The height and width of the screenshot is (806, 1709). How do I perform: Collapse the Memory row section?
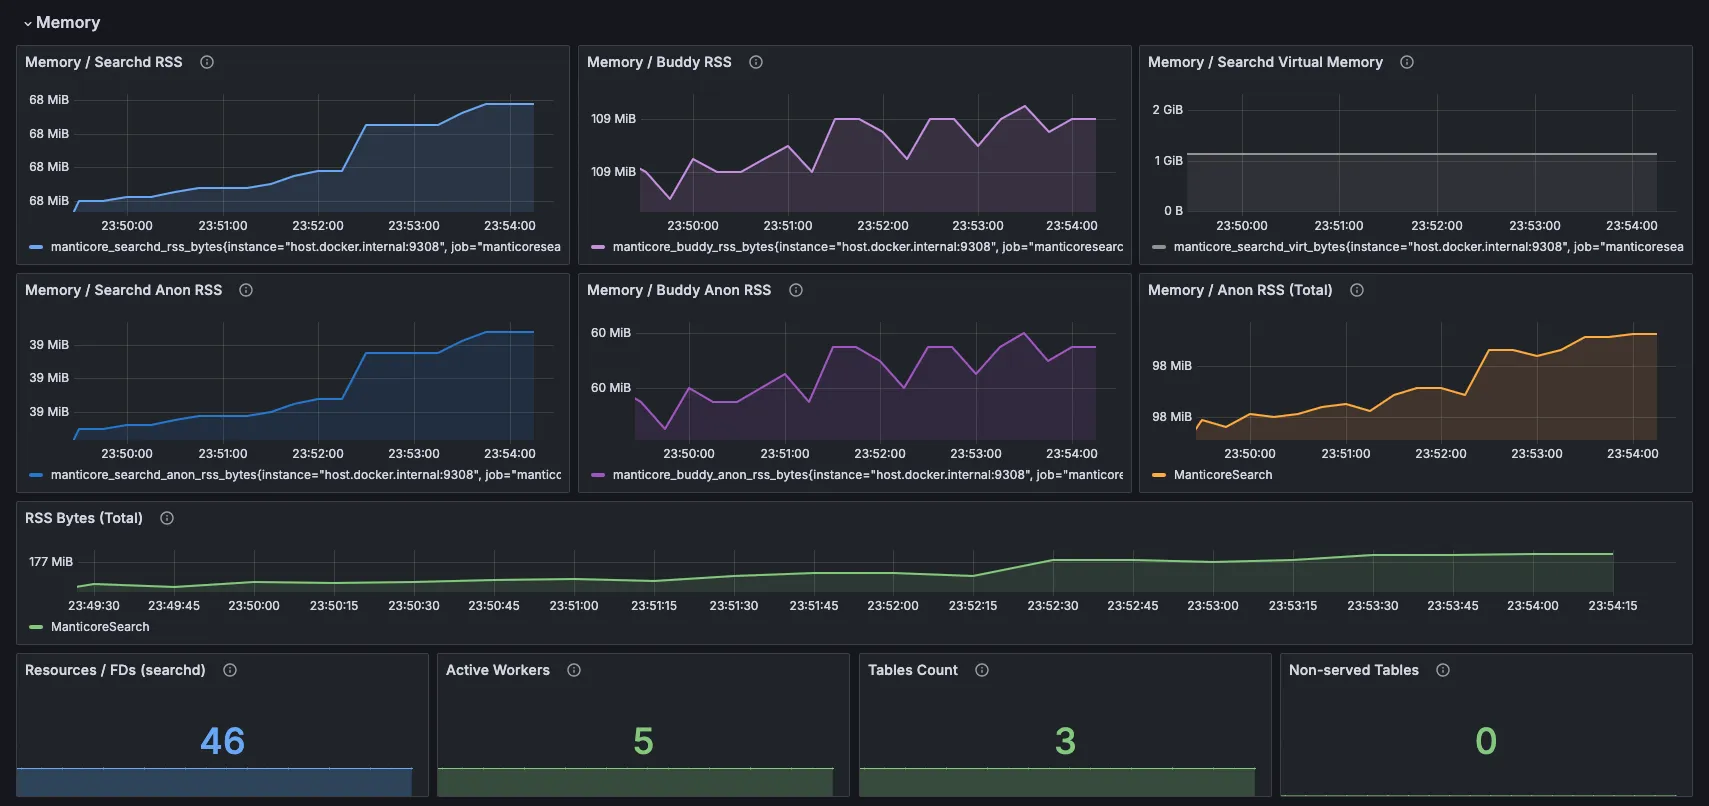coord(28,23)
